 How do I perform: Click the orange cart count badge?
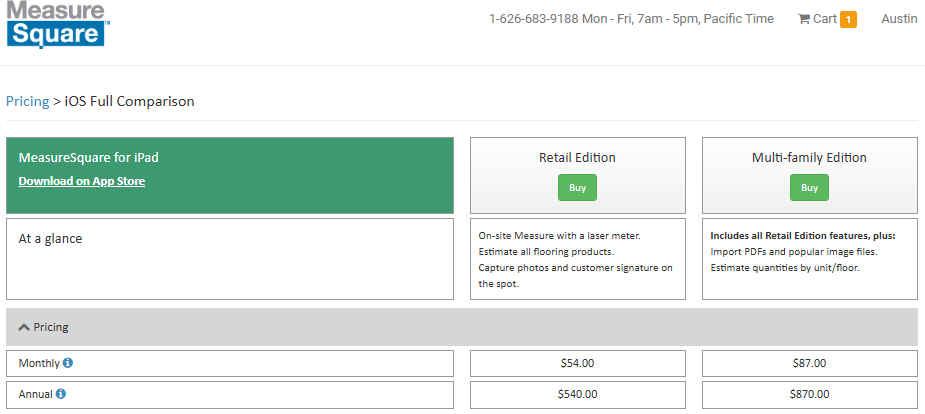(848, 19)
